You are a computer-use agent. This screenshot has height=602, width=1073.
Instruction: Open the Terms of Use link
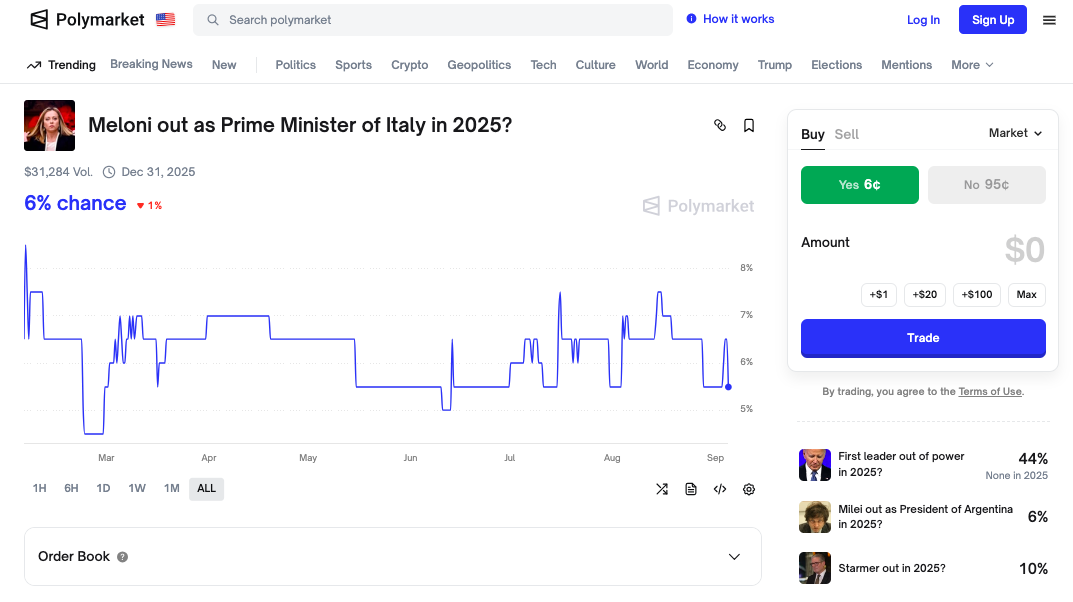coord(990,392)
